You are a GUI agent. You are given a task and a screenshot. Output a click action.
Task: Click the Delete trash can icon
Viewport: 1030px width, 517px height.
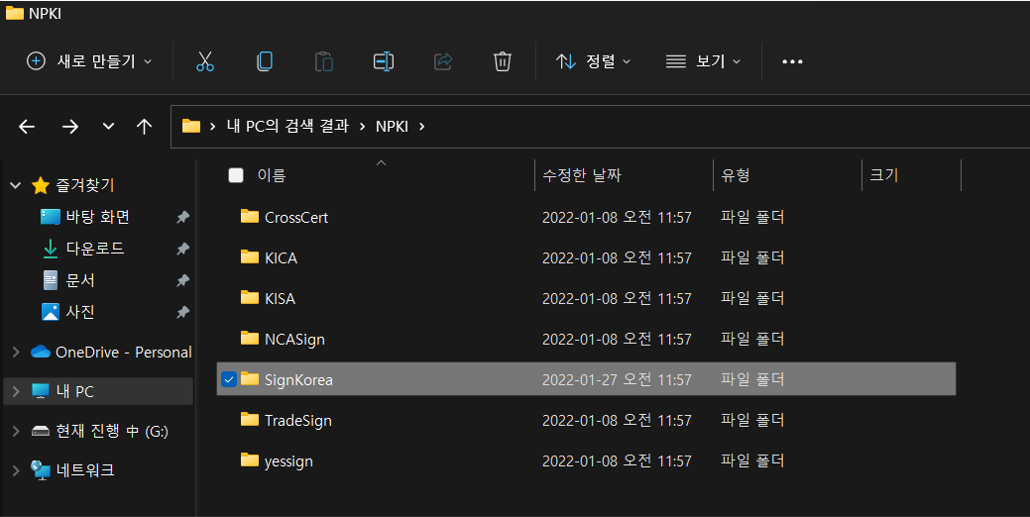(503, 62)
